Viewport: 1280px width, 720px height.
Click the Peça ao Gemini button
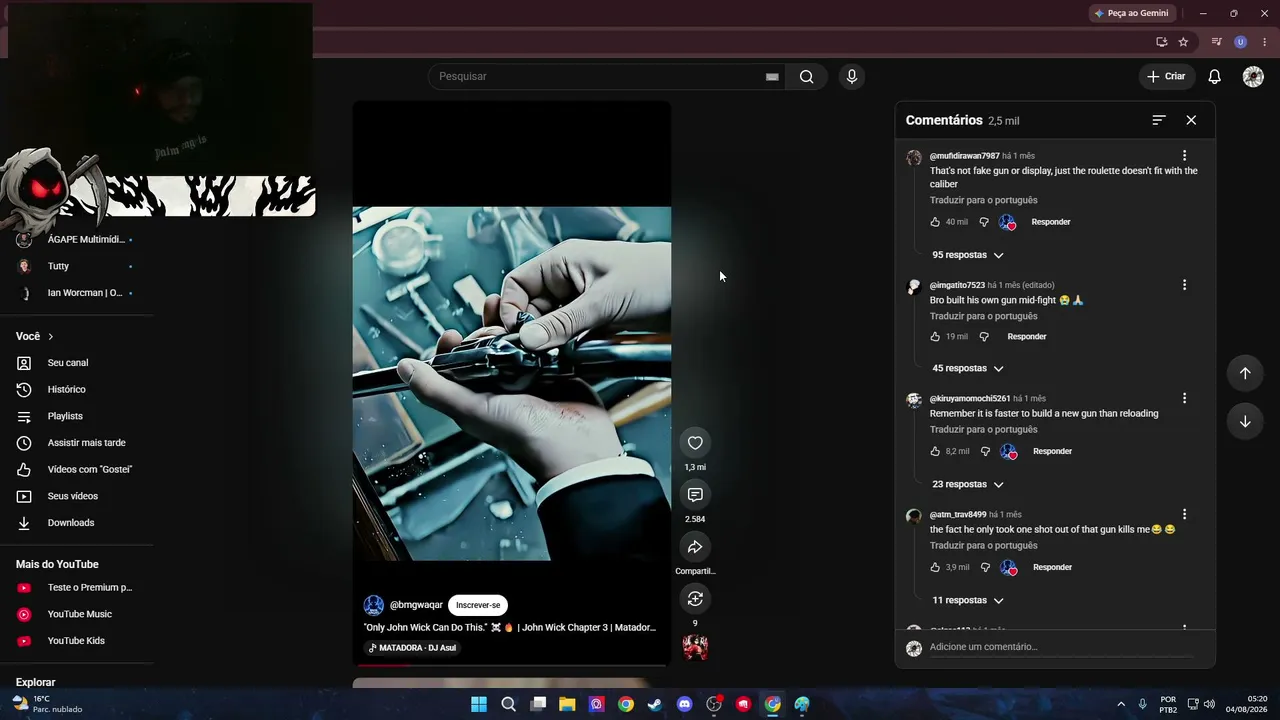(x=1132, y=13)
